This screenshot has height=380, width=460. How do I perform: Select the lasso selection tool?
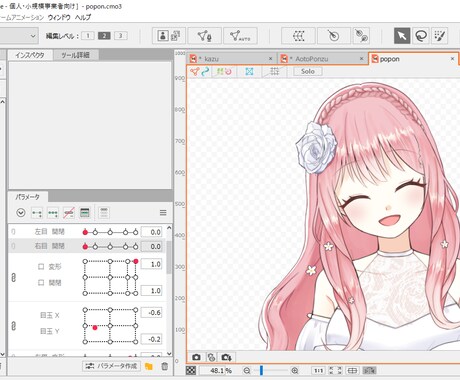pos(421,36)
